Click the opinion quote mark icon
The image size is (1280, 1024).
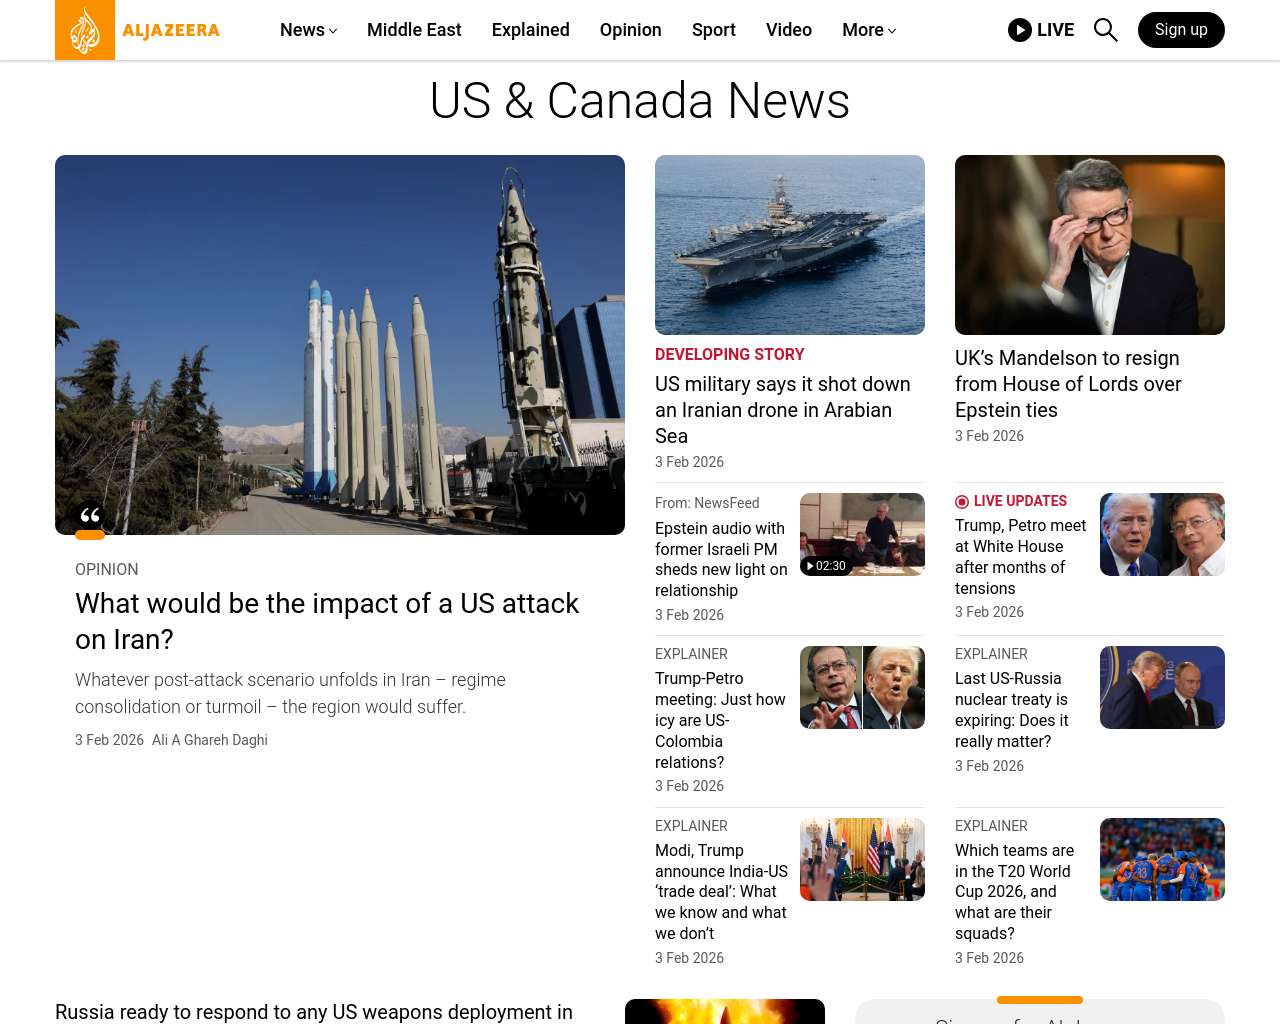click(90, 517)
